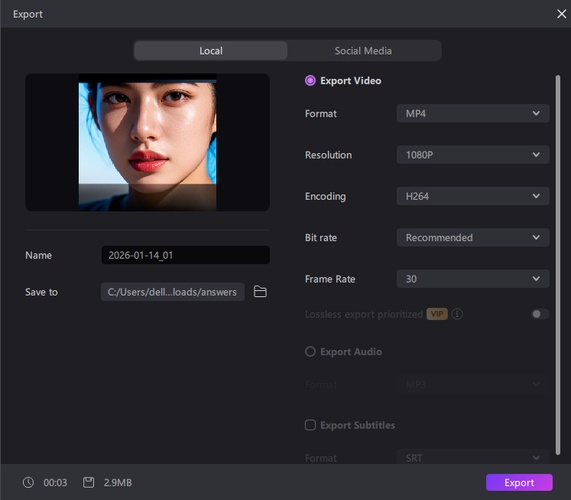Click the 2.9MB file size text
571x500 pixels.
pyautogui.click(x=118, y=483)
